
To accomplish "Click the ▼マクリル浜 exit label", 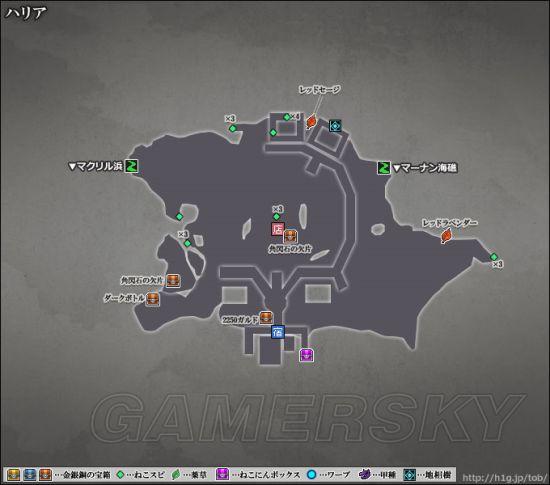I will point(95,166).
